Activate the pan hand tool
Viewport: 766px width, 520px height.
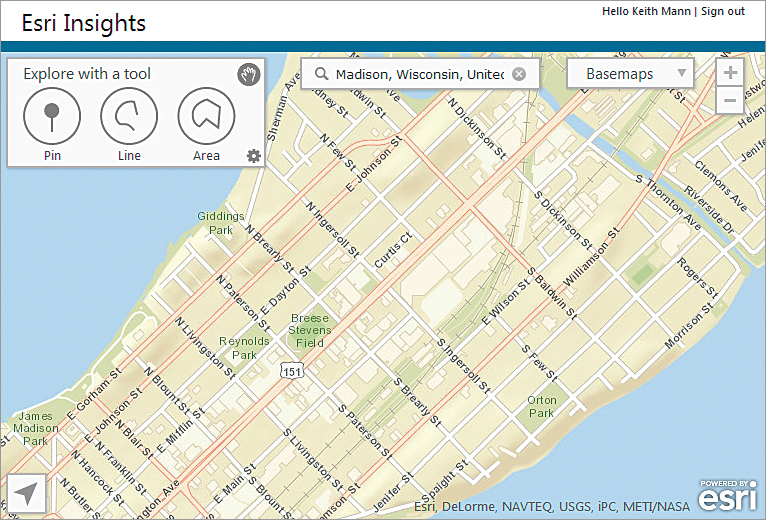pyautogui.click(x=249, y=74)
